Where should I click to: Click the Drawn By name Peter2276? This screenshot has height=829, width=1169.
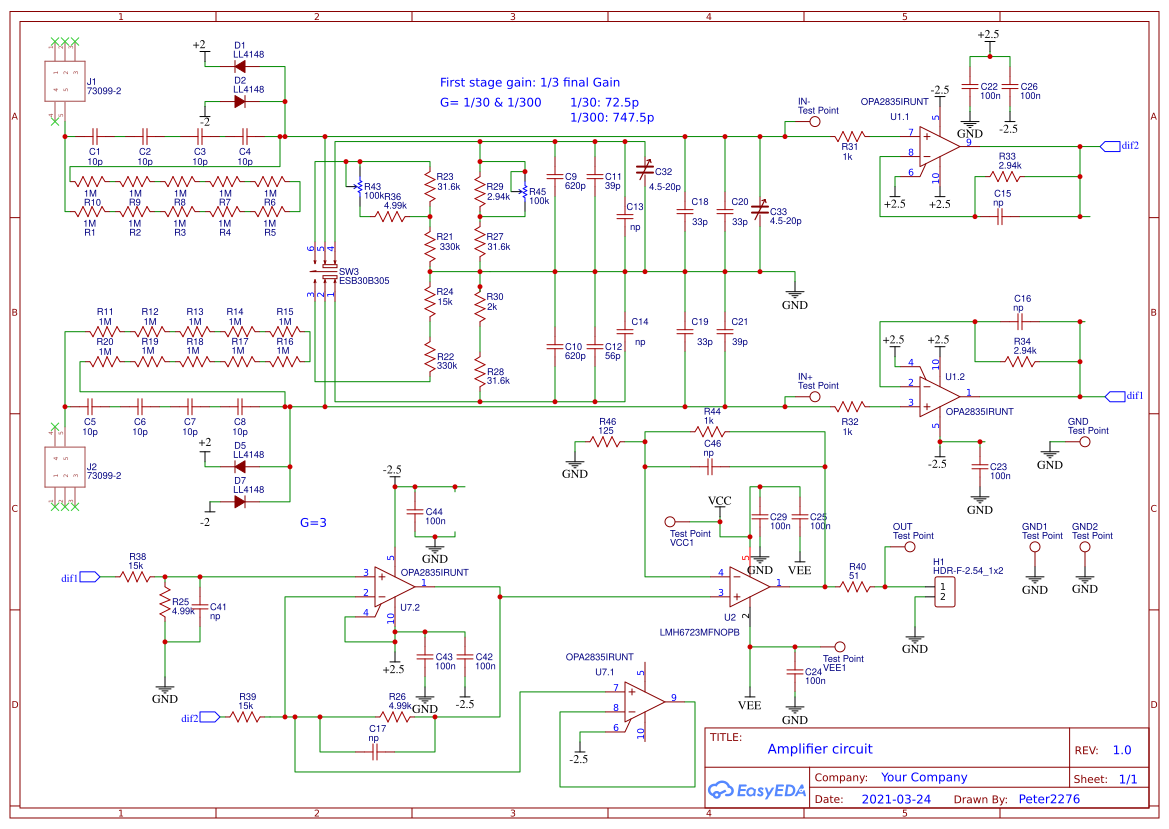point(1048,798)
